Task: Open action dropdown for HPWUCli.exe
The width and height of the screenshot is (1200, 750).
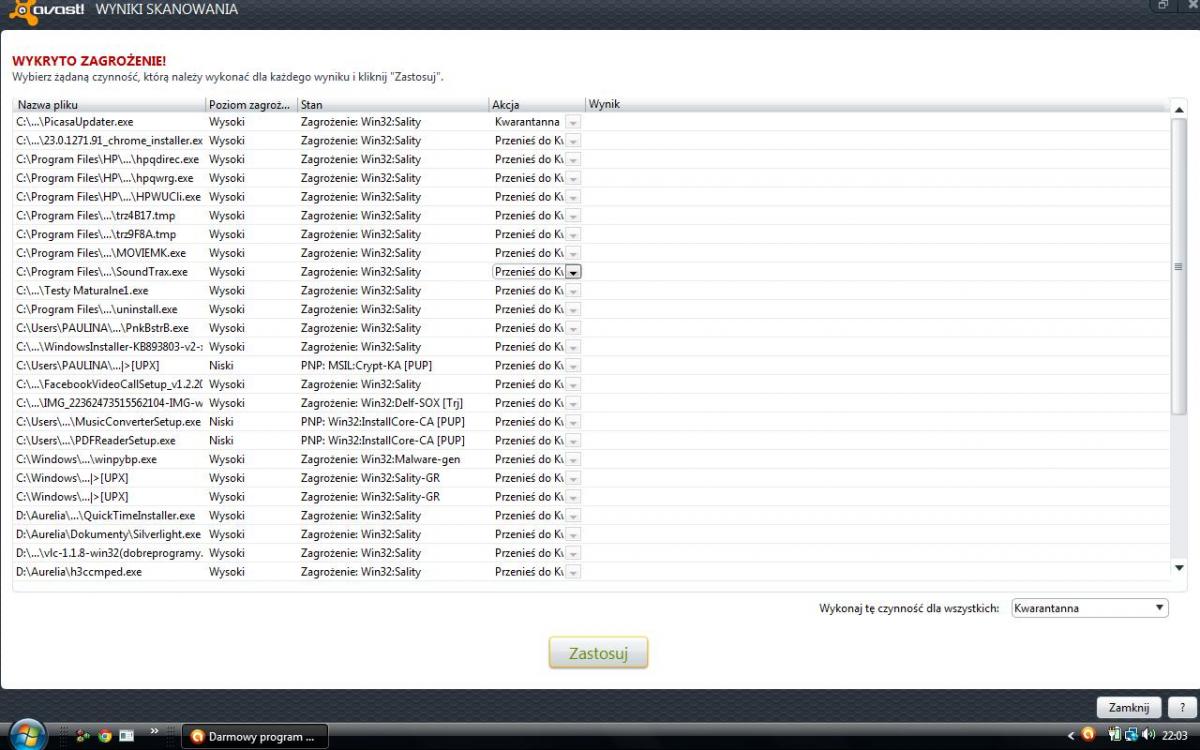Action: point(573,197)
